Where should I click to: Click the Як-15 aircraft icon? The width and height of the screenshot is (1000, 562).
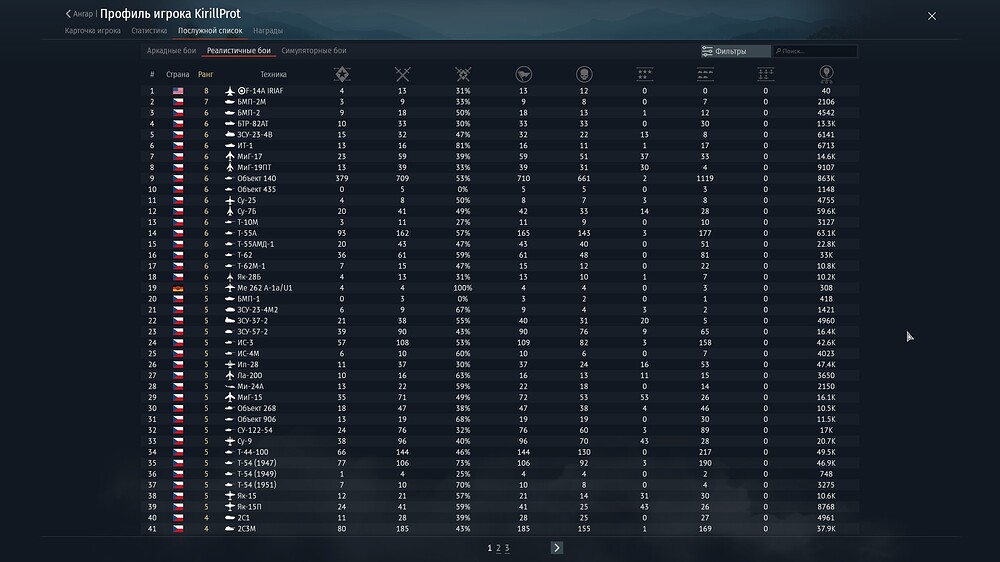(x=230, y=496)
